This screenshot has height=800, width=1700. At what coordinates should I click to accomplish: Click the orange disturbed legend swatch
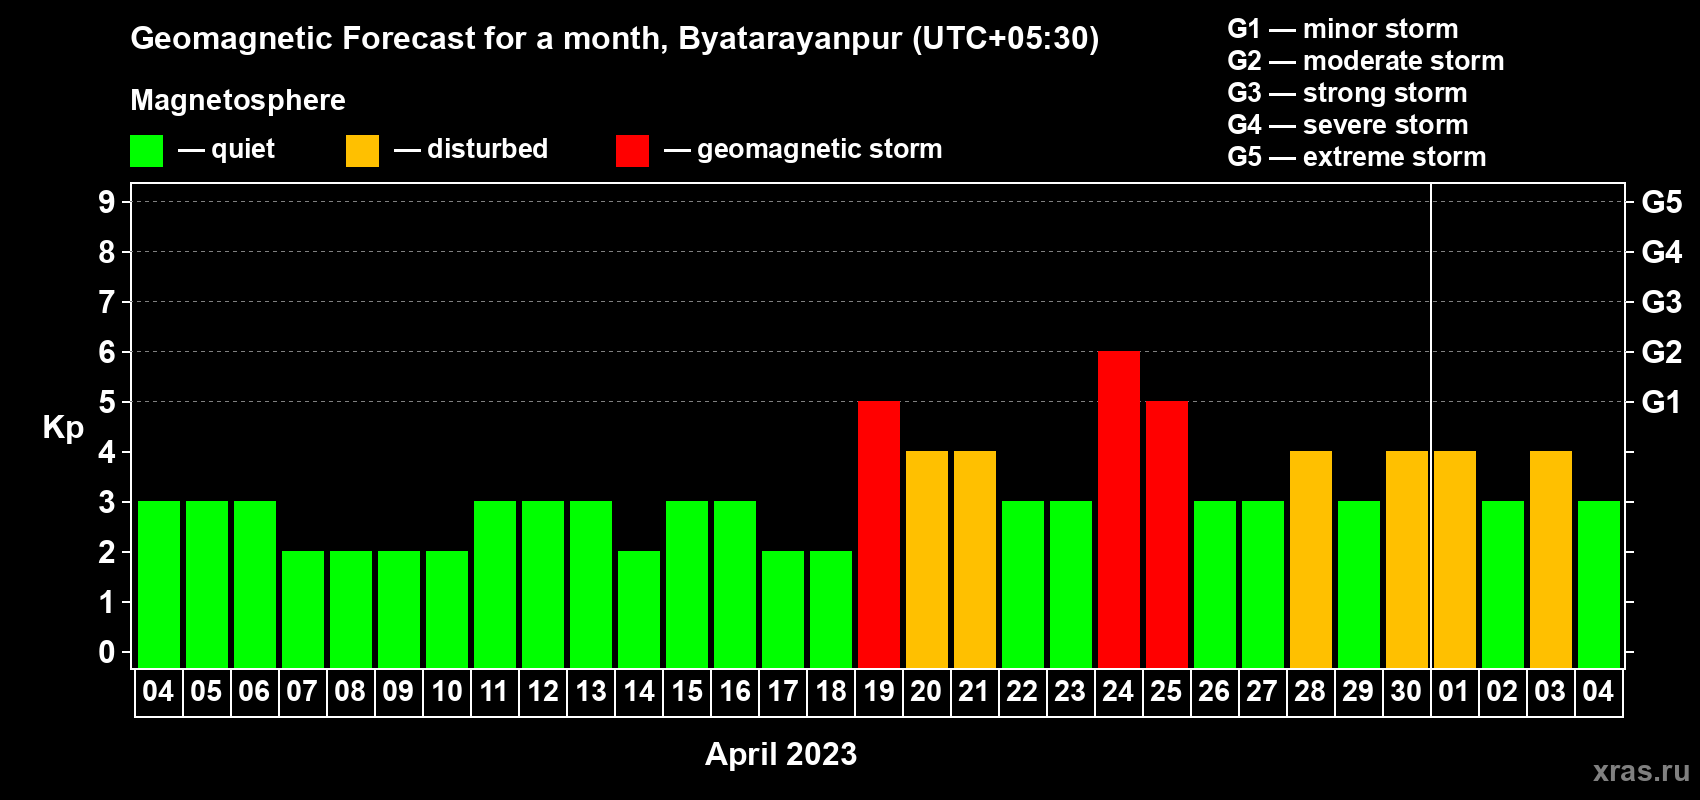point(362,151)
